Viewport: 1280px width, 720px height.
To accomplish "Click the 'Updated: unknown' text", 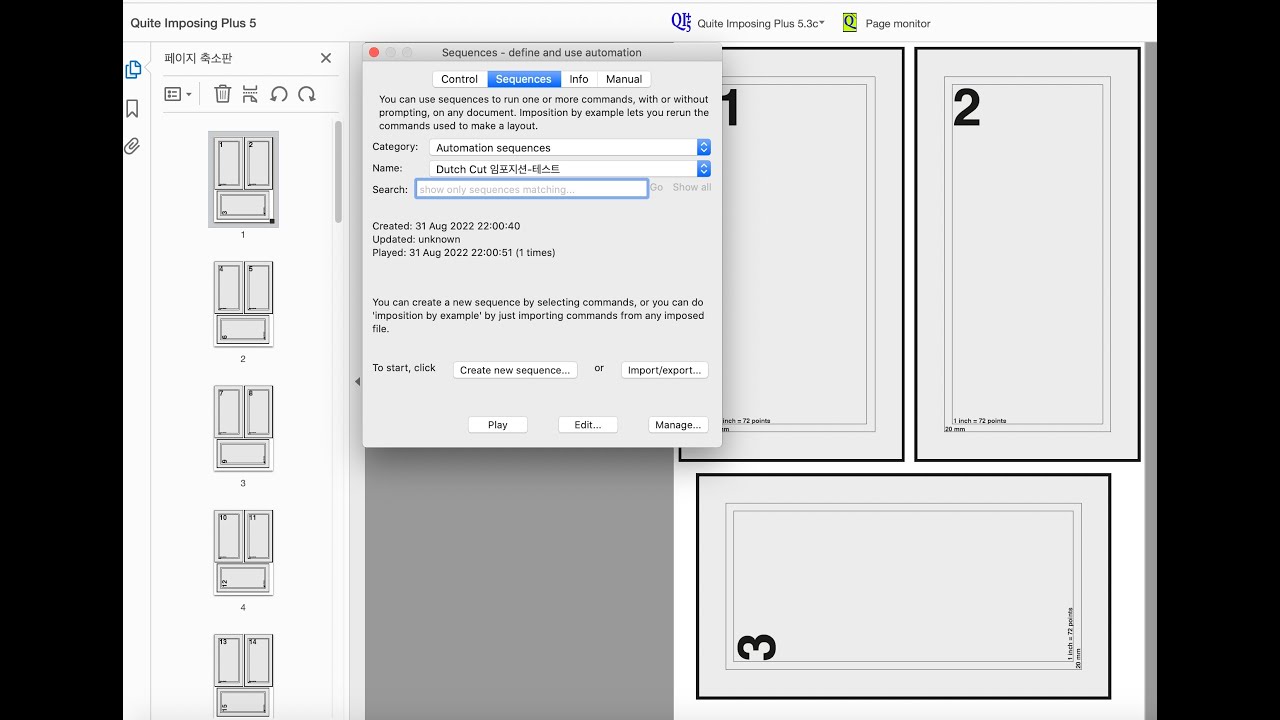I will tap(416, 239).
